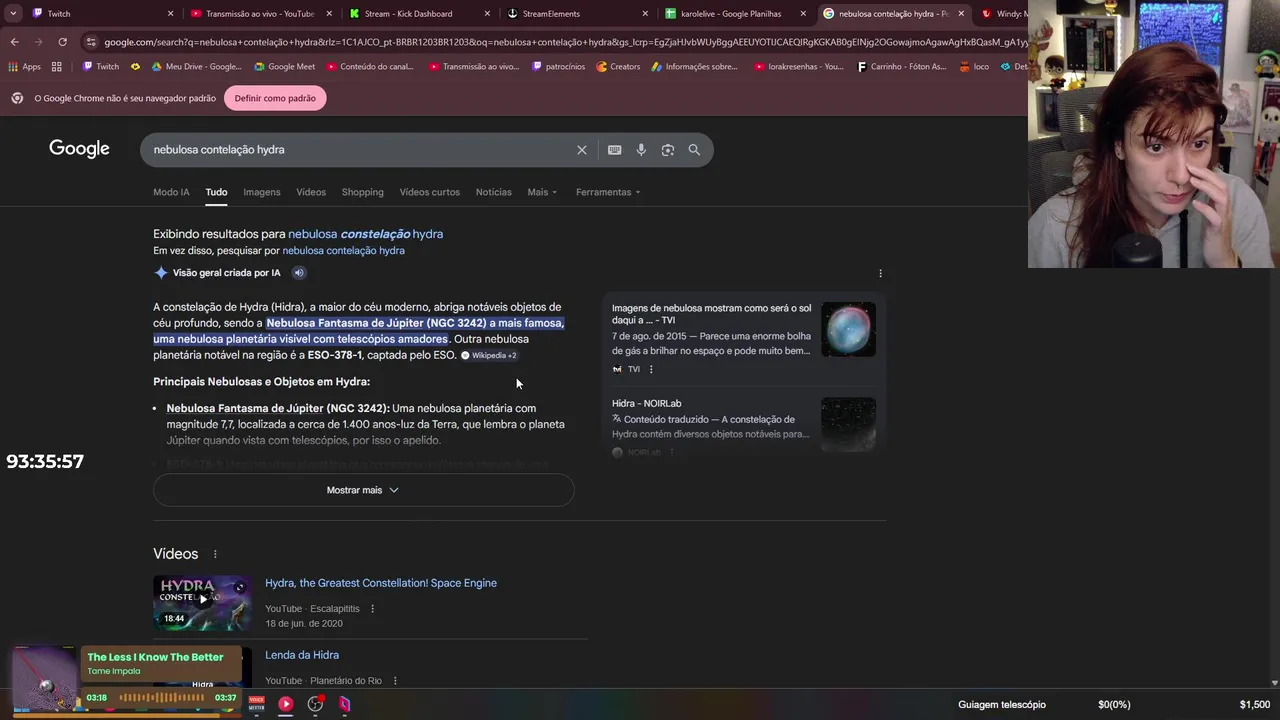Open TVI article about nebulosa images

click(x=712, y=314)
